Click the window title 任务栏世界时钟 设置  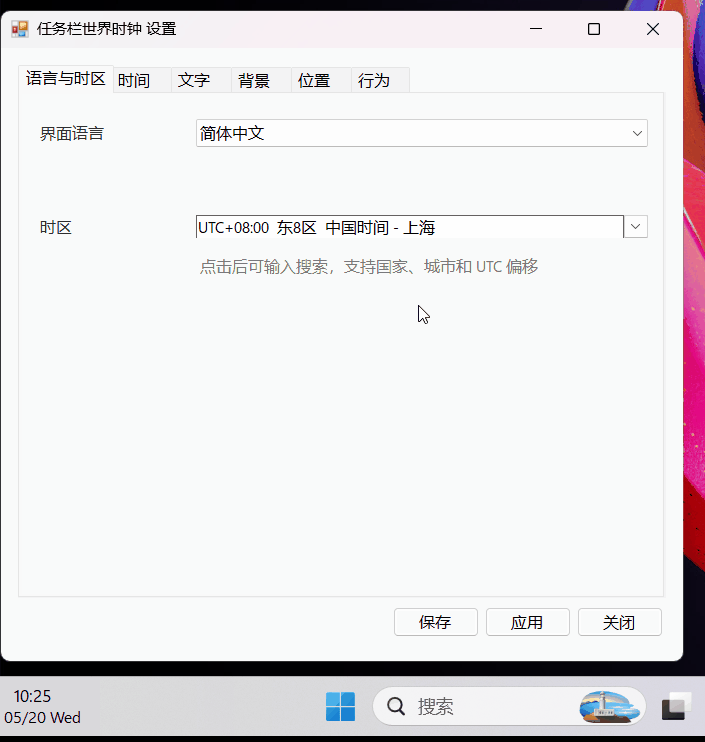tap(106, 29)
